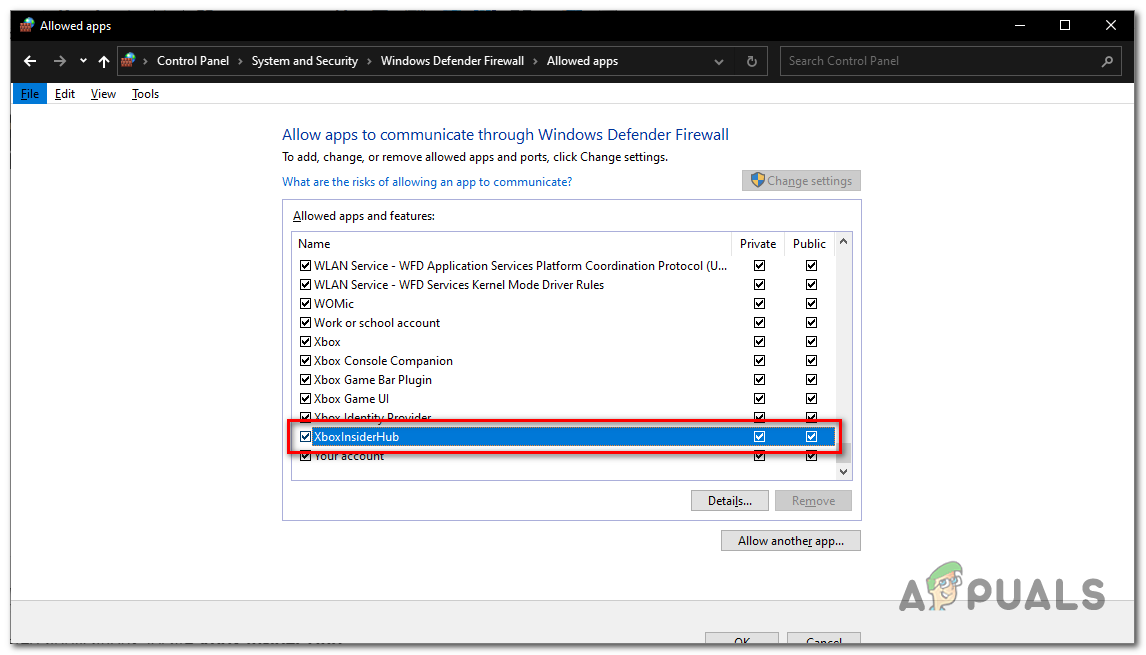The width and height of the screenshot is (1146, 655).
Task: Refresh the Allowed apps page
Action: coord(751,61)
